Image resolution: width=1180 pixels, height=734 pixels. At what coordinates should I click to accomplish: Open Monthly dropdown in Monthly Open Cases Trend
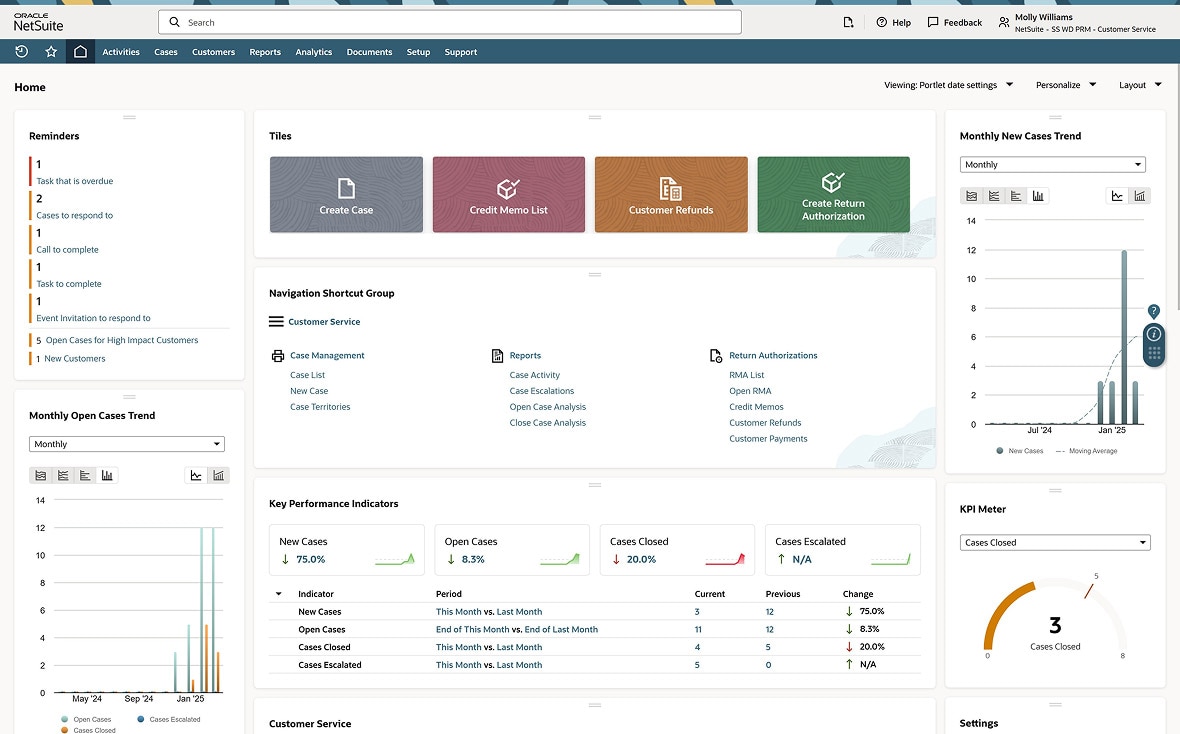[x=126, y=444]
